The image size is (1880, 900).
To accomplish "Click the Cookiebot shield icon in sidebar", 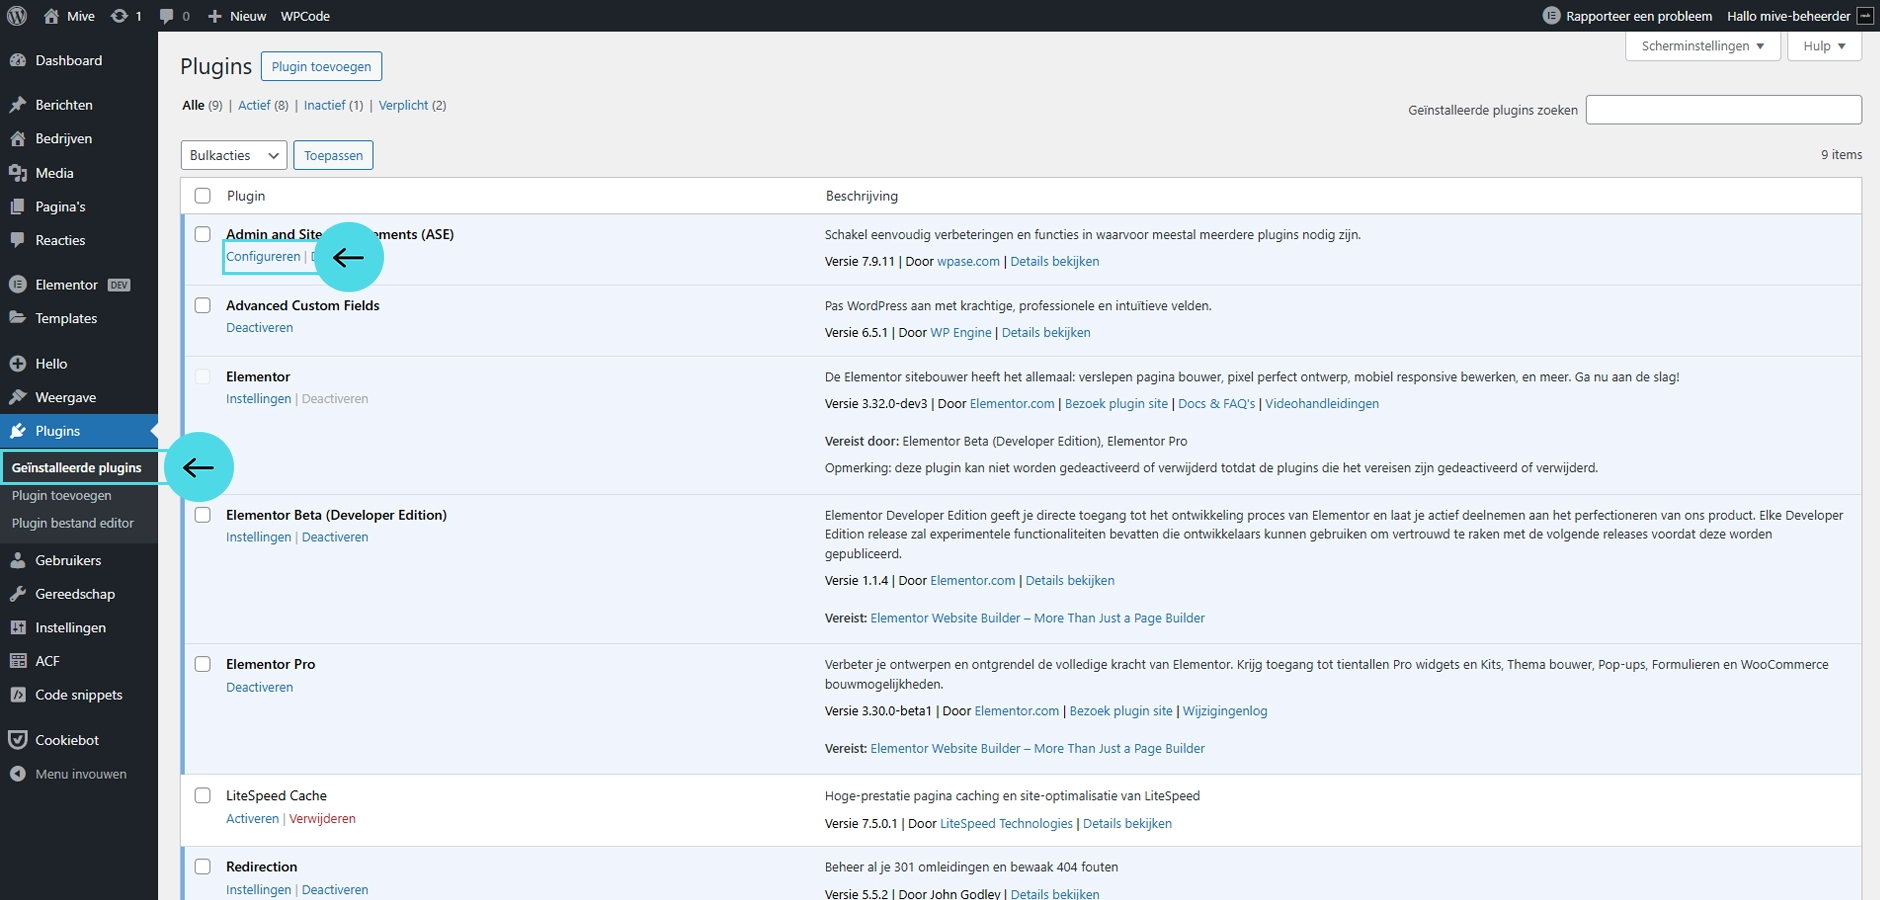I will [x=17, y=740].
